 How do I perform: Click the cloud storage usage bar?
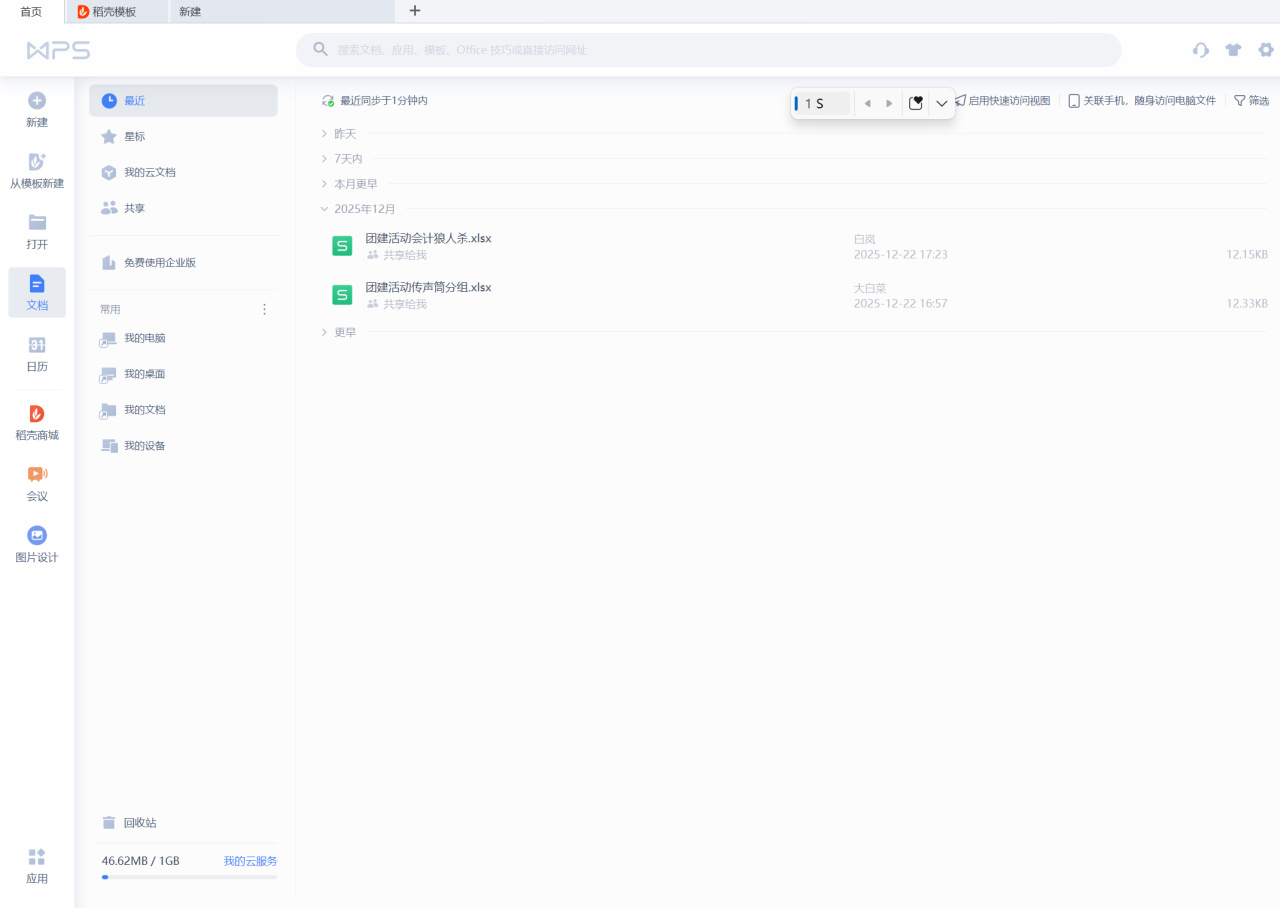tap(189, 877)
